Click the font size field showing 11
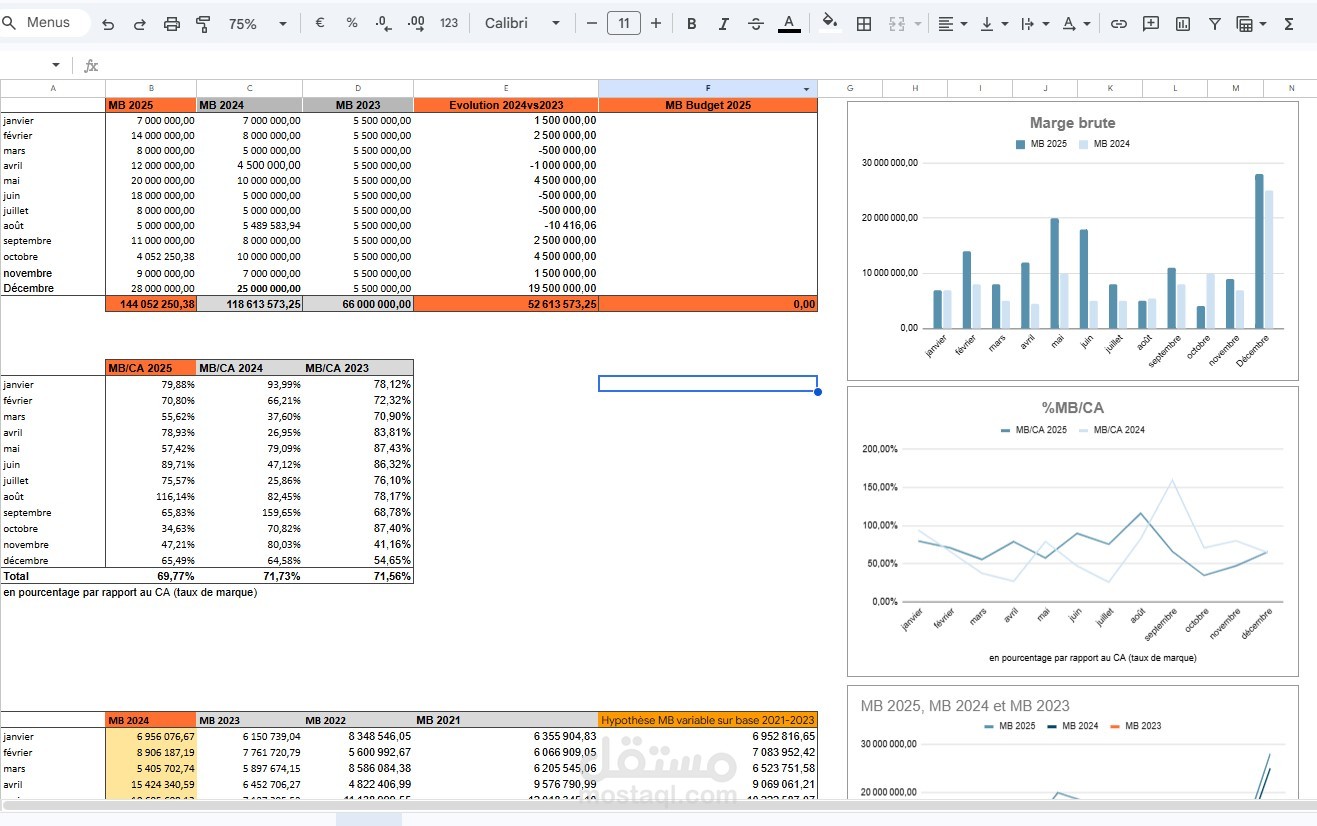Screen dimensions: 1317x826 pyautogui.click(x=624, y=23)
